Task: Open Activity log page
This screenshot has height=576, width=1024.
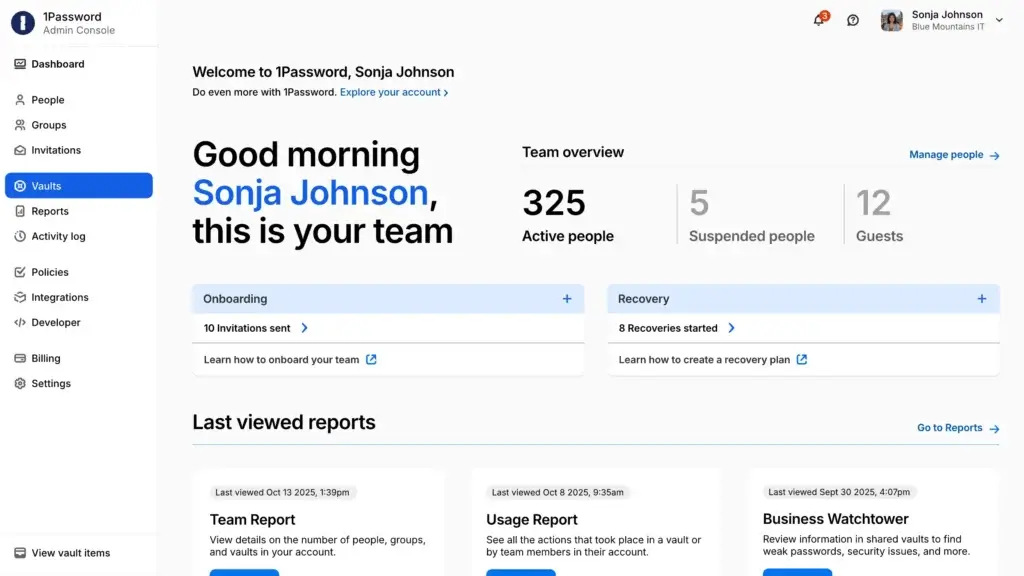Action: (x=78, y=236)
